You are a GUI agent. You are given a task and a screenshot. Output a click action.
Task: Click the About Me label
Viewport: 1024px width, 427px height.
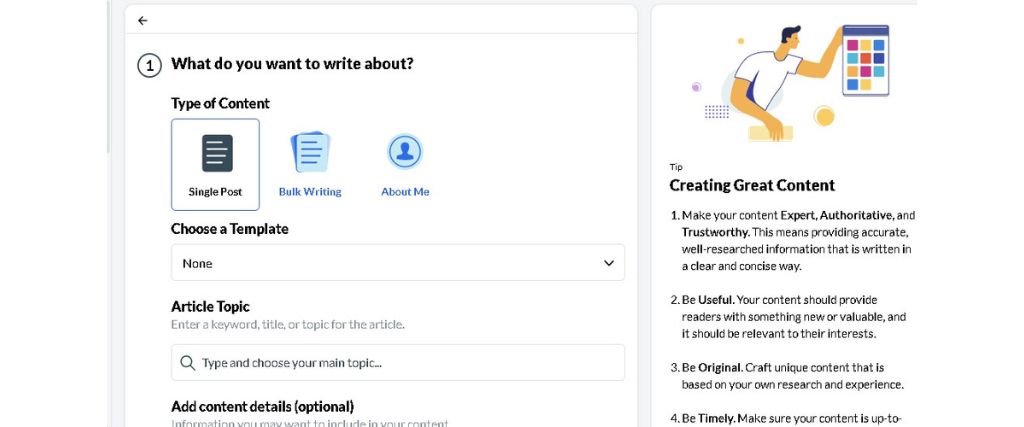pos(405,192)
